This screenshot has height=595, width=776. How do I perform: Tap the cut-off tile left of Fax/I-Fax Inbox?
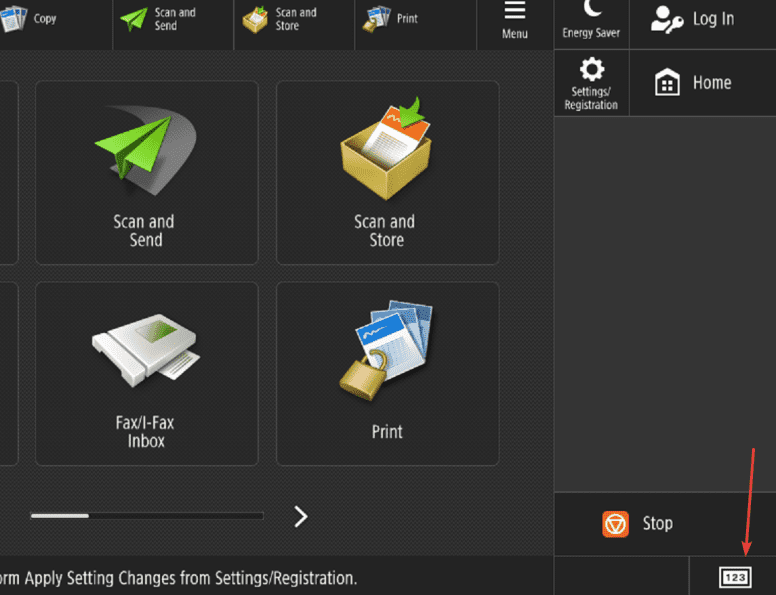[x=8, y=373]
